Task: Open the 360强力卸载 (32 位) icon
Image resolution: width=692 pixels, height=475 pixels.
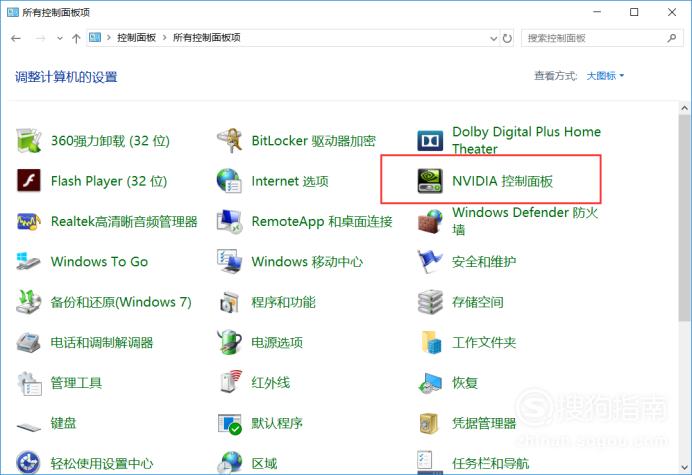Action: [x=29, y=141]
